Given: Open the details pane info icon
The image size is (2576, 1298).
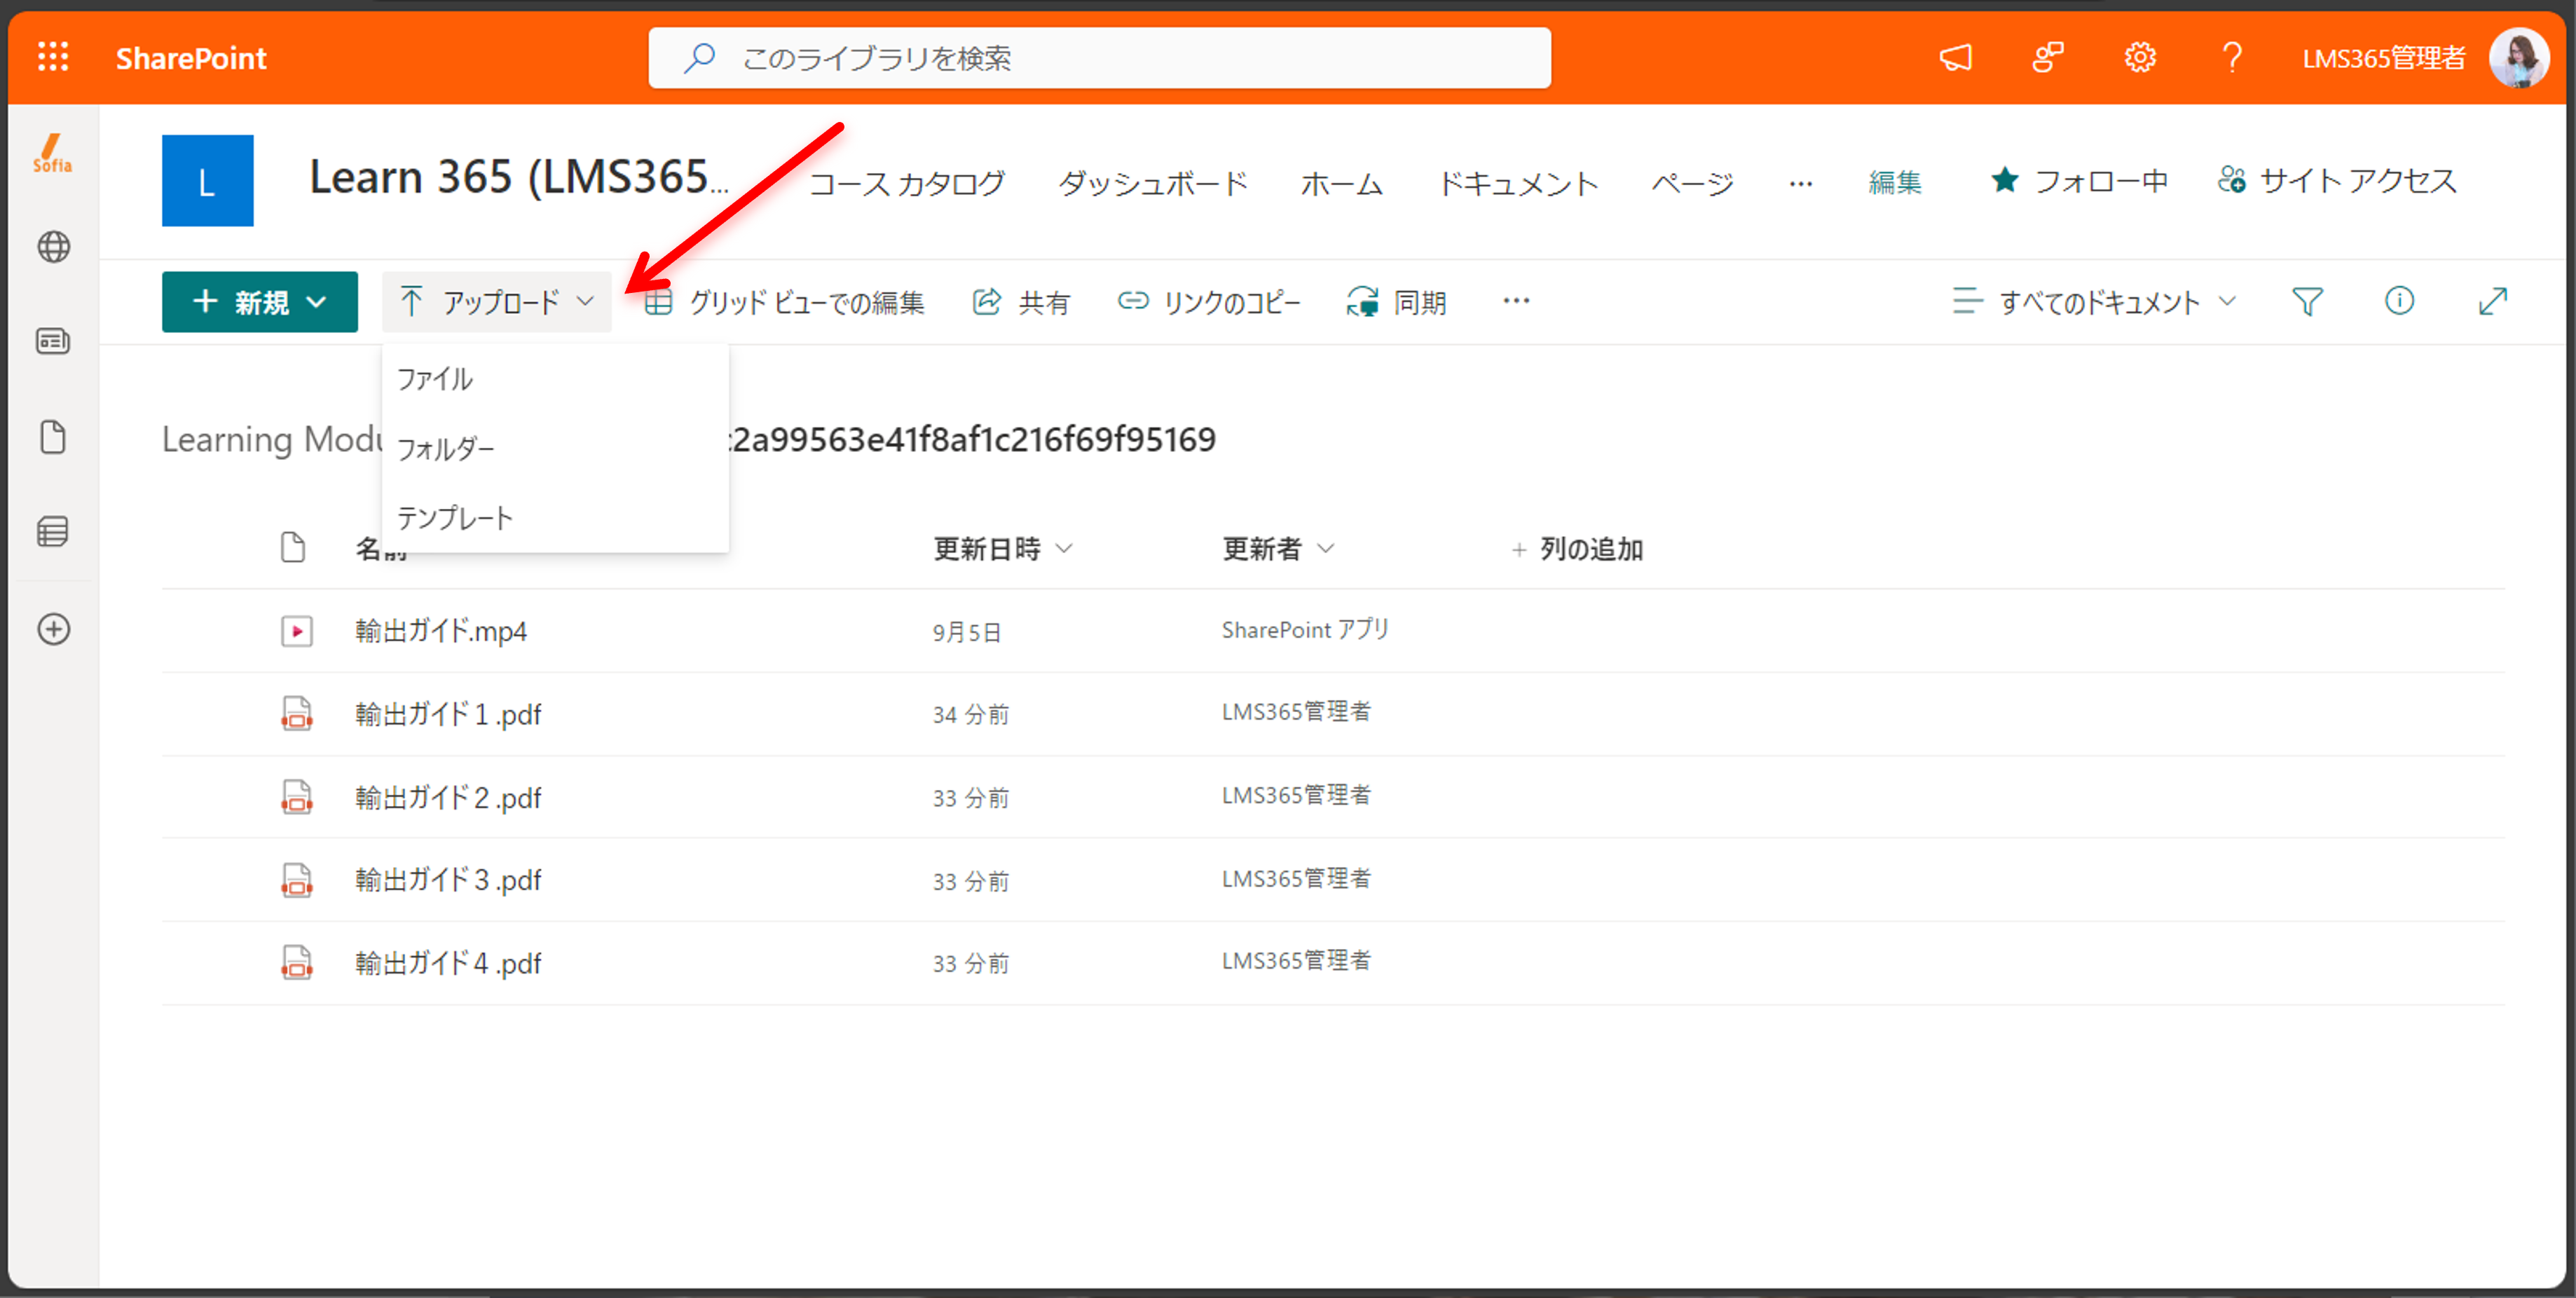Looking at the screenshot, I should [2399, 300].
